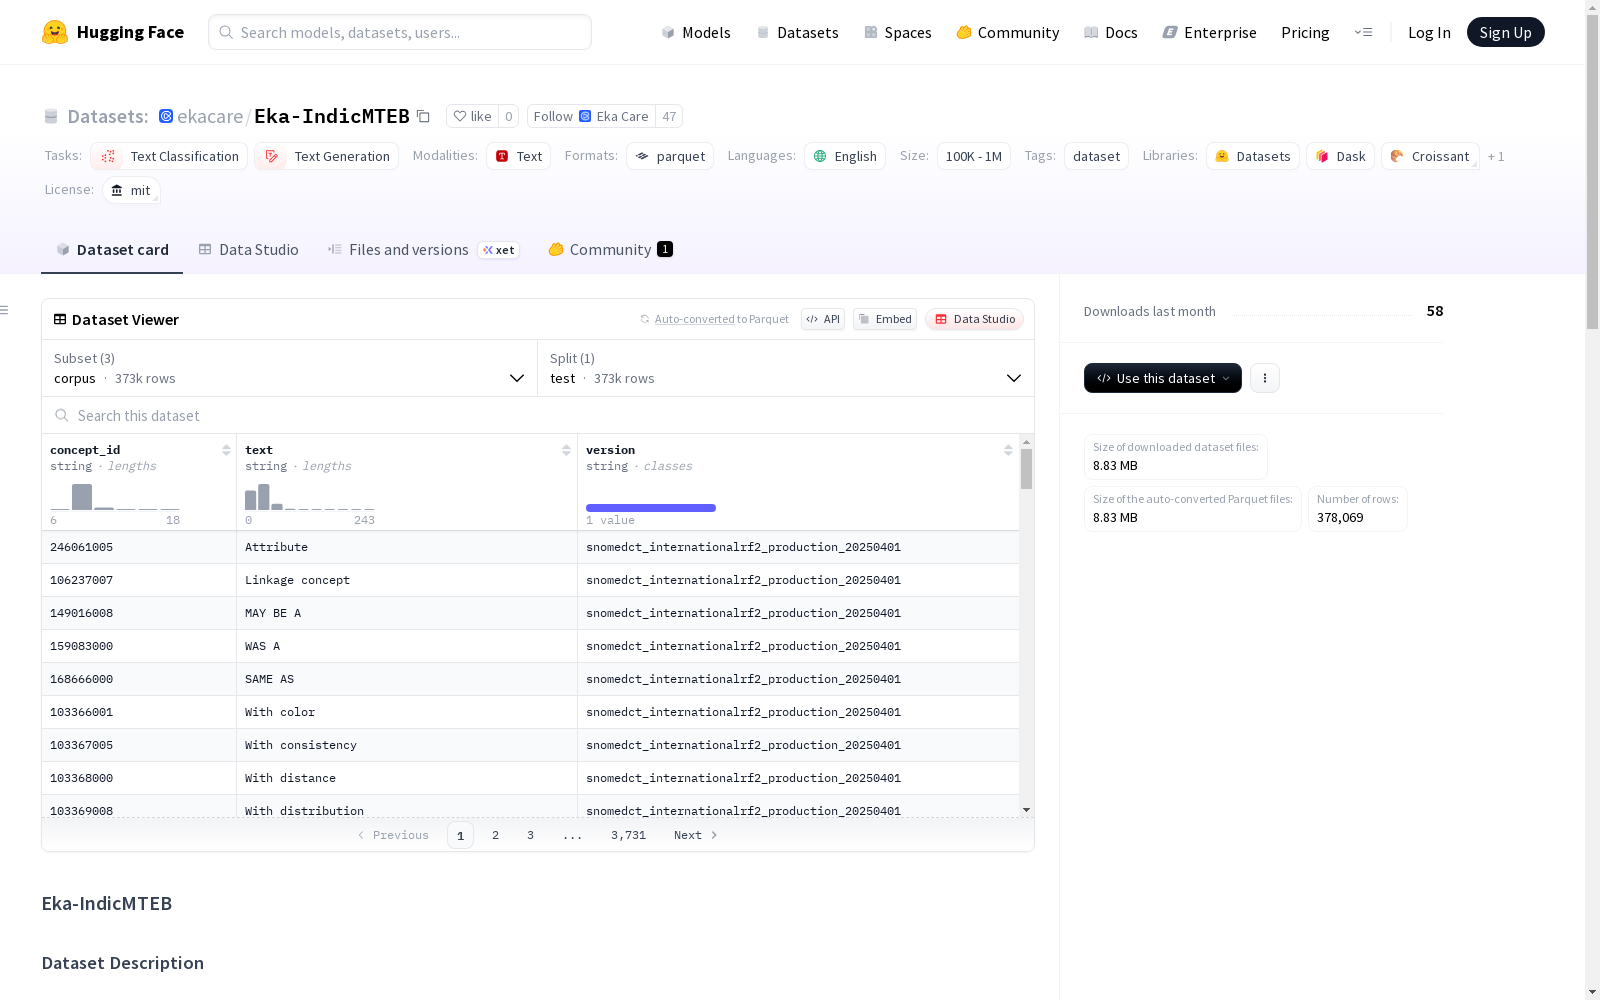Open the Spaces menu item

898,32
